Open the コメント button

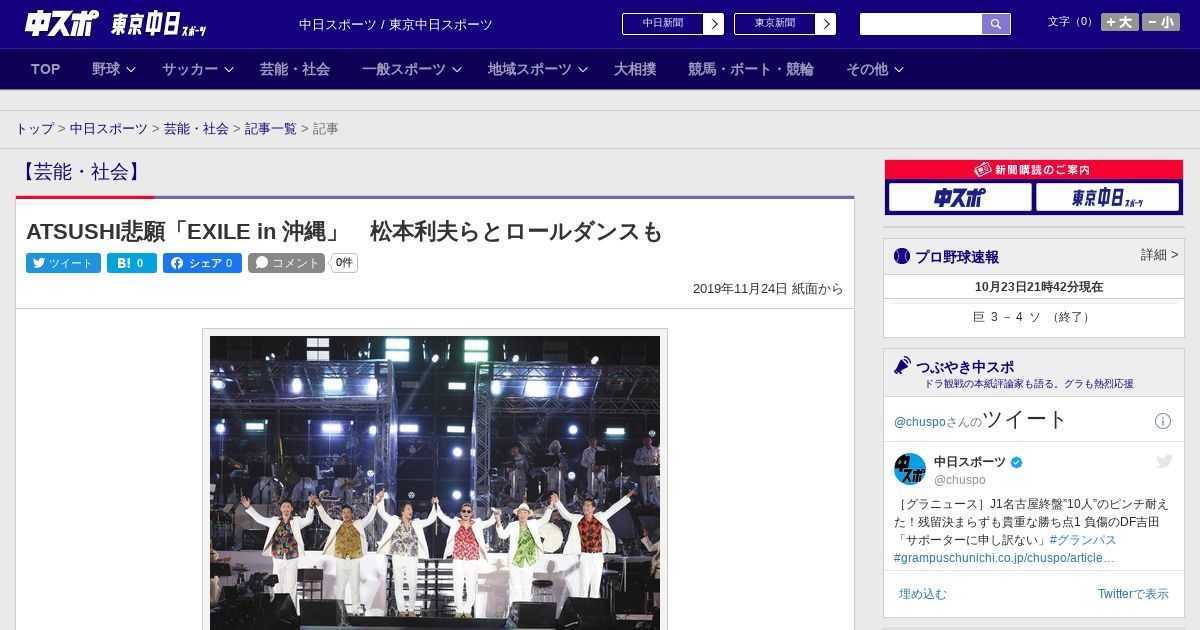[x=286, y=263]
